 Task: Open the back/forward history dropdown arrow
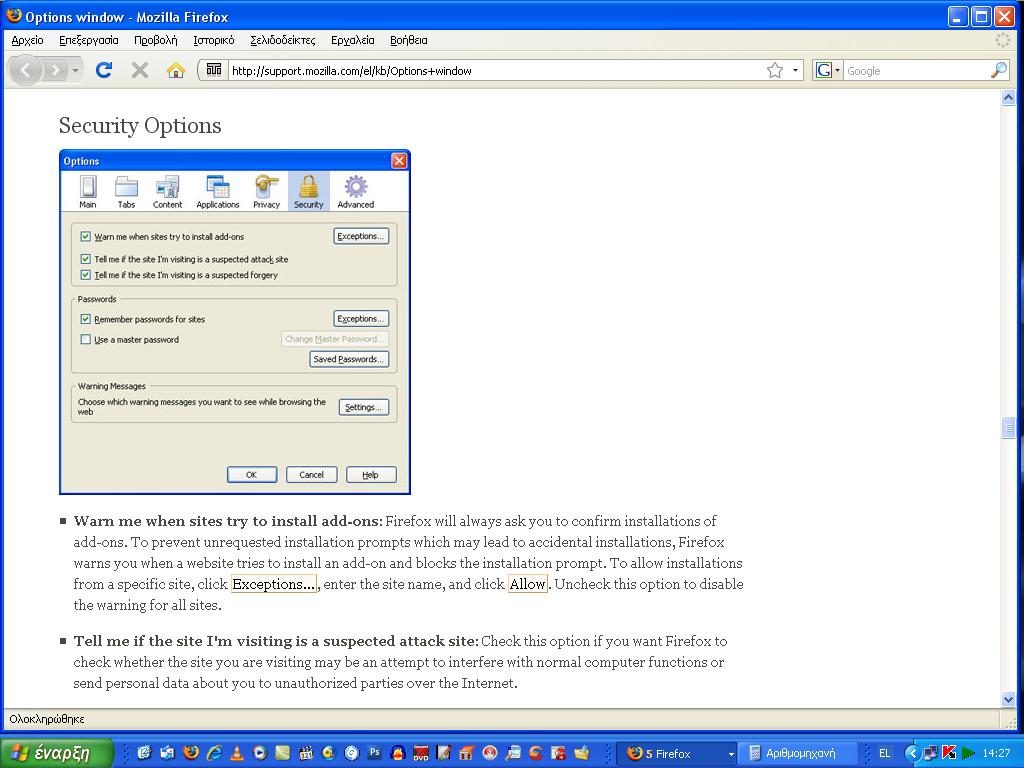coord(76,70)
